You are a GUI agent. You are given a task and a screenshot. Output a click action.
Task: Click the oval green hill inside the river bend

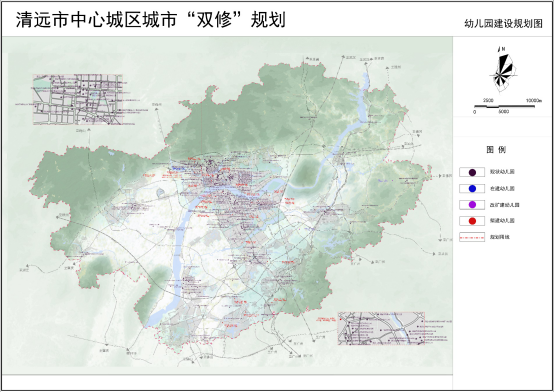pos(305,172)
